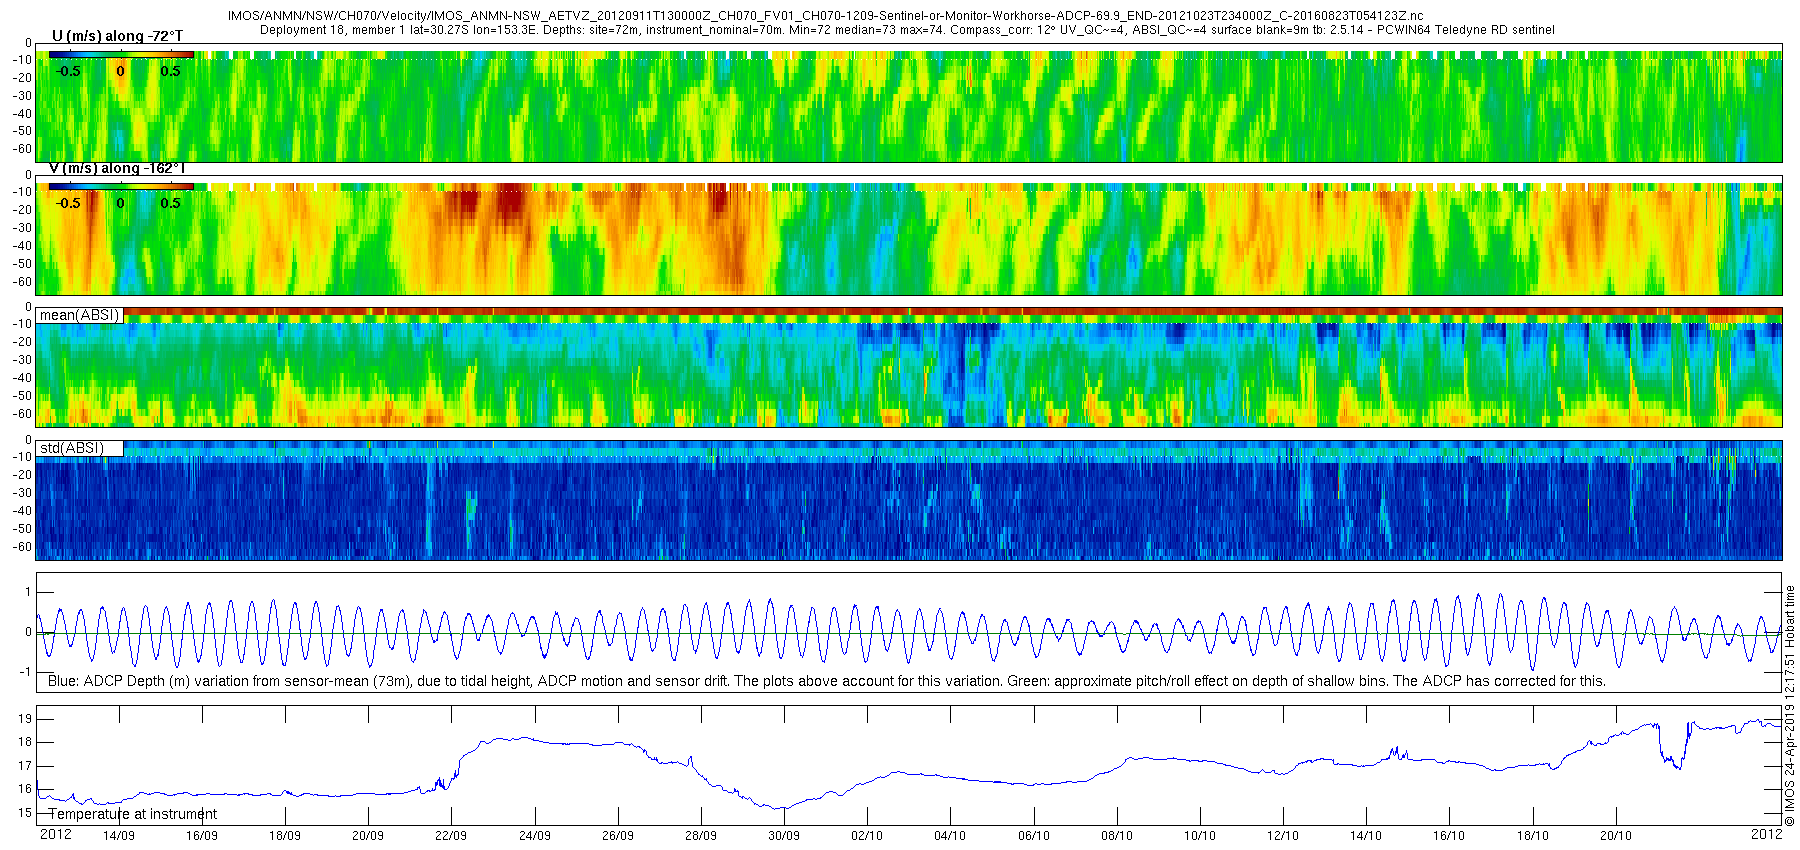Click the 02/10 date tick label
1800x850 pixels.
867,836
